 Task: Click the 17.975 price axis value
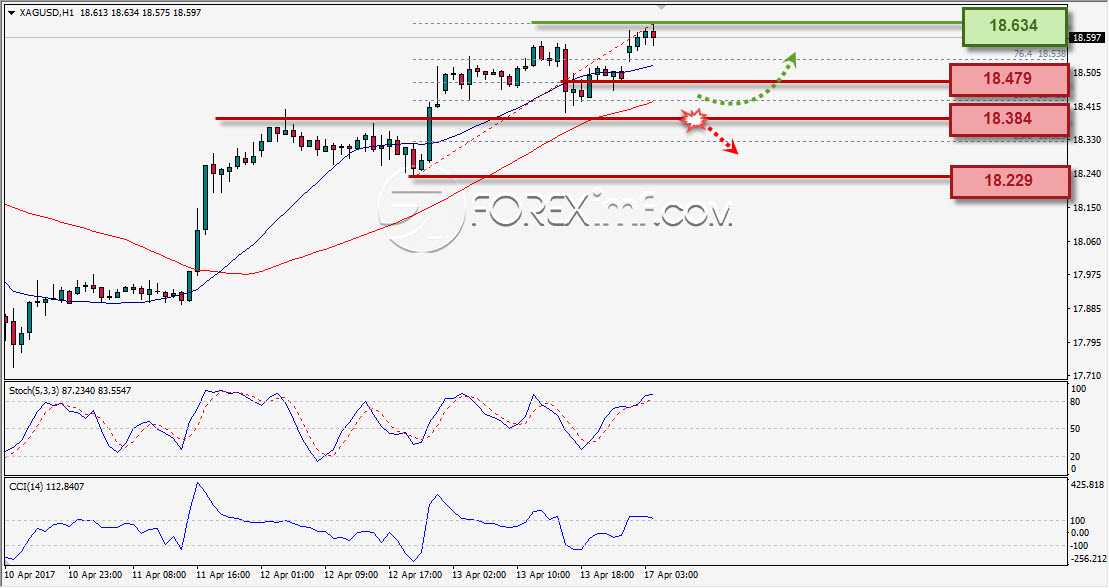click(x=1087, y=275)
